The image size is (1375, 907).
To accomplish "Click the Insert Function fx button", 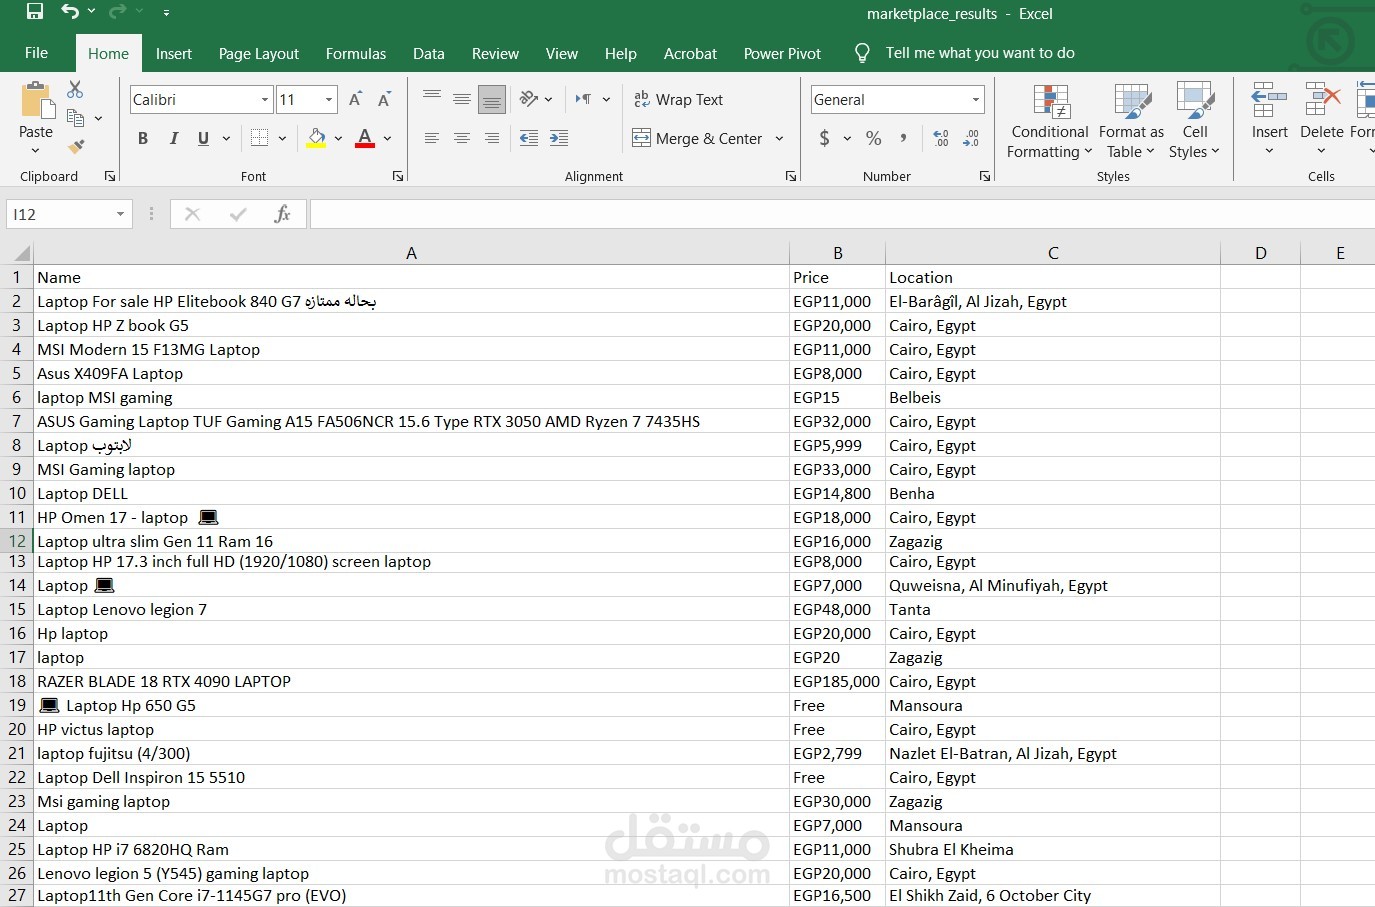I will tap(282, 214).
